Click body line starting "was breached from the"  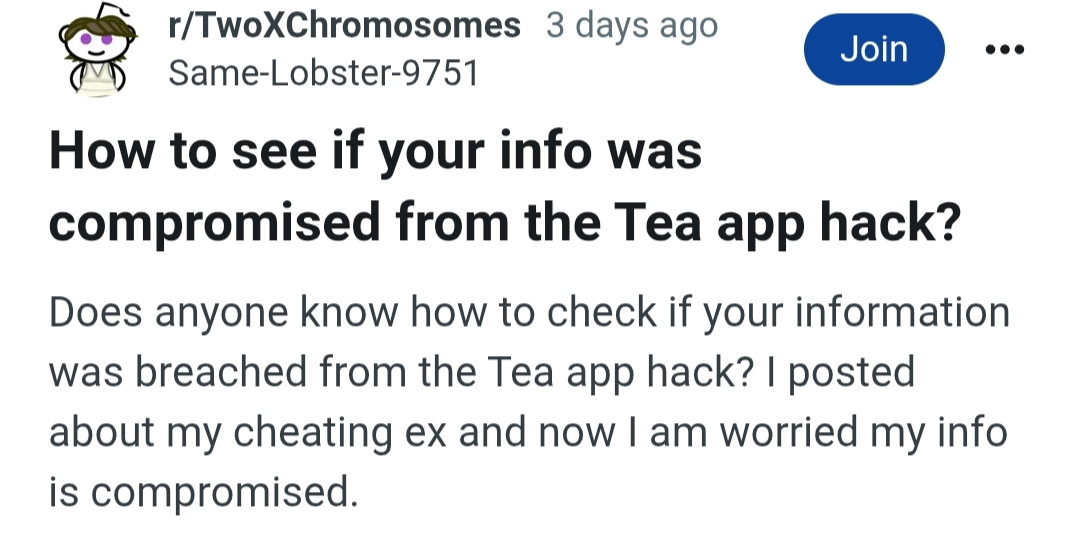tap(481, 373)
